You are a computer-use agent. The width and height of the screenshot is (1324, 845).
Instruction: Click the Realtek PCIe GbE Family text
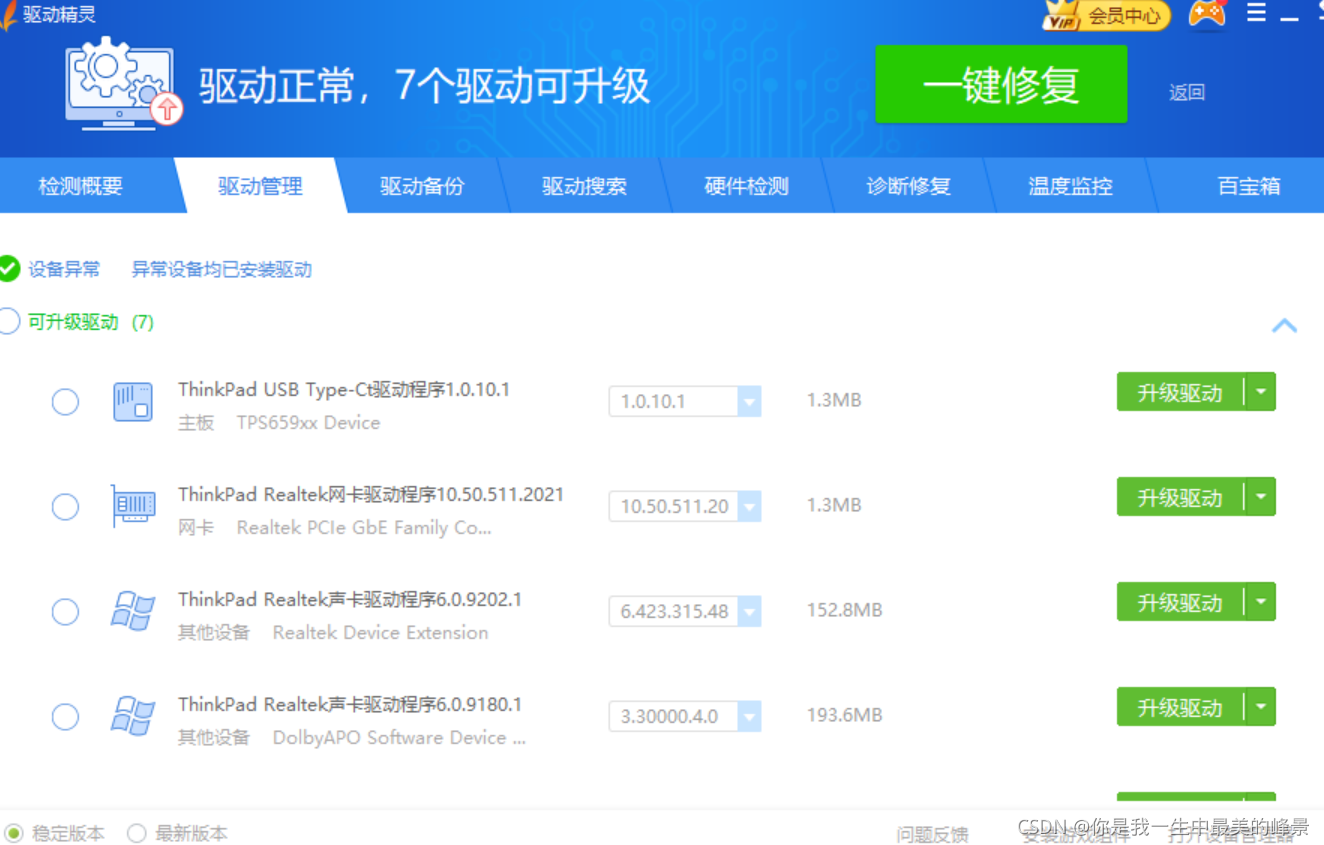[x=364, y=528]
